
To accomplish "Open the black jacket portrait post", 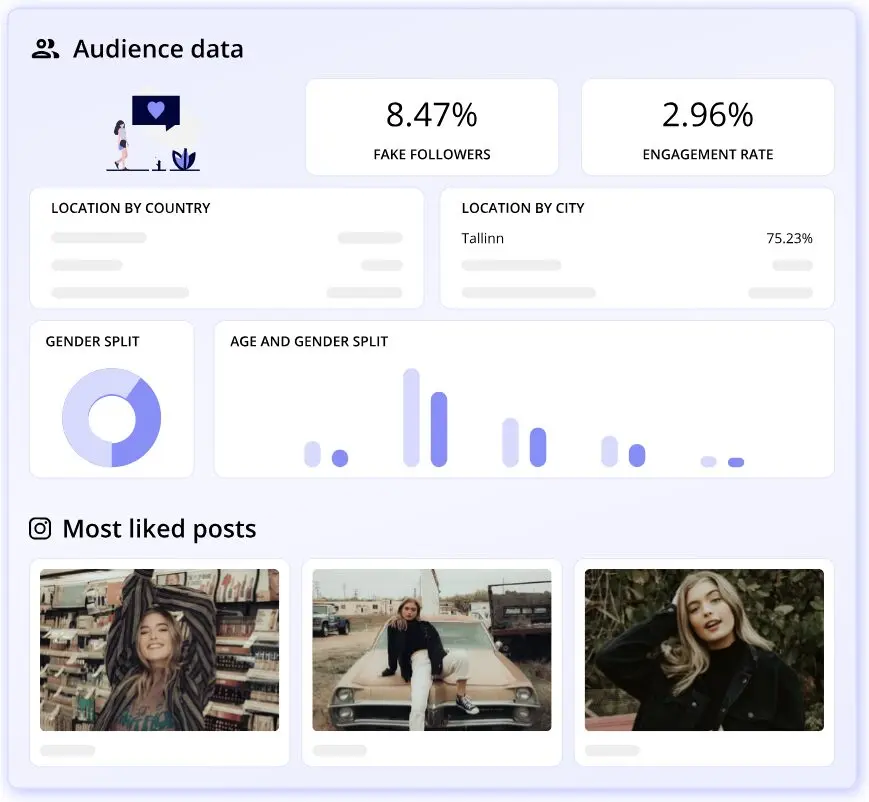I will (x=704, y=650).
